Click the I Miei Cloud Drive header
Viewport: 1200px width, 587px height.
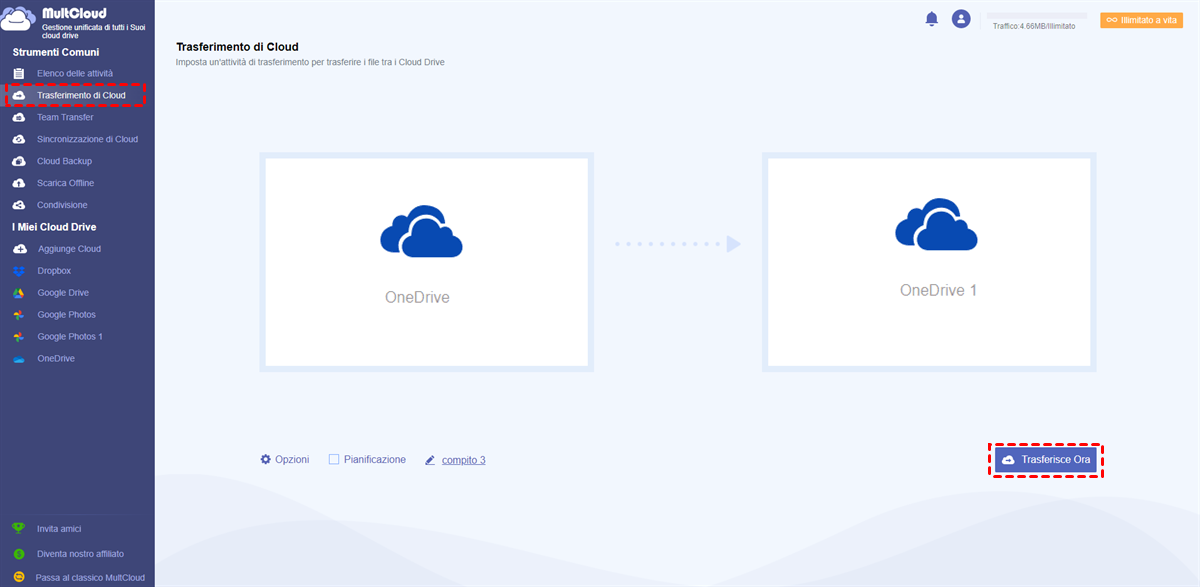click(x=54, y=227)
